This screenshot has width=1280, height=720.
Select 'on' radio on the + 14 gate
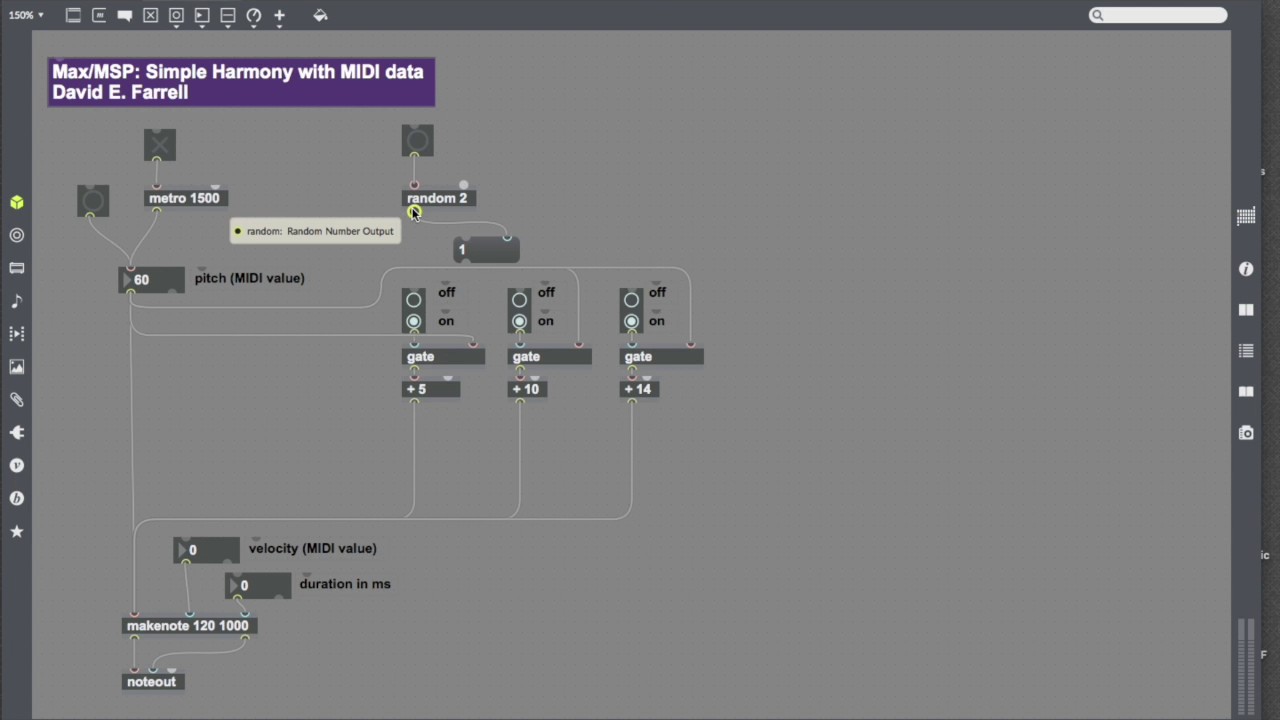pos(631,321)
